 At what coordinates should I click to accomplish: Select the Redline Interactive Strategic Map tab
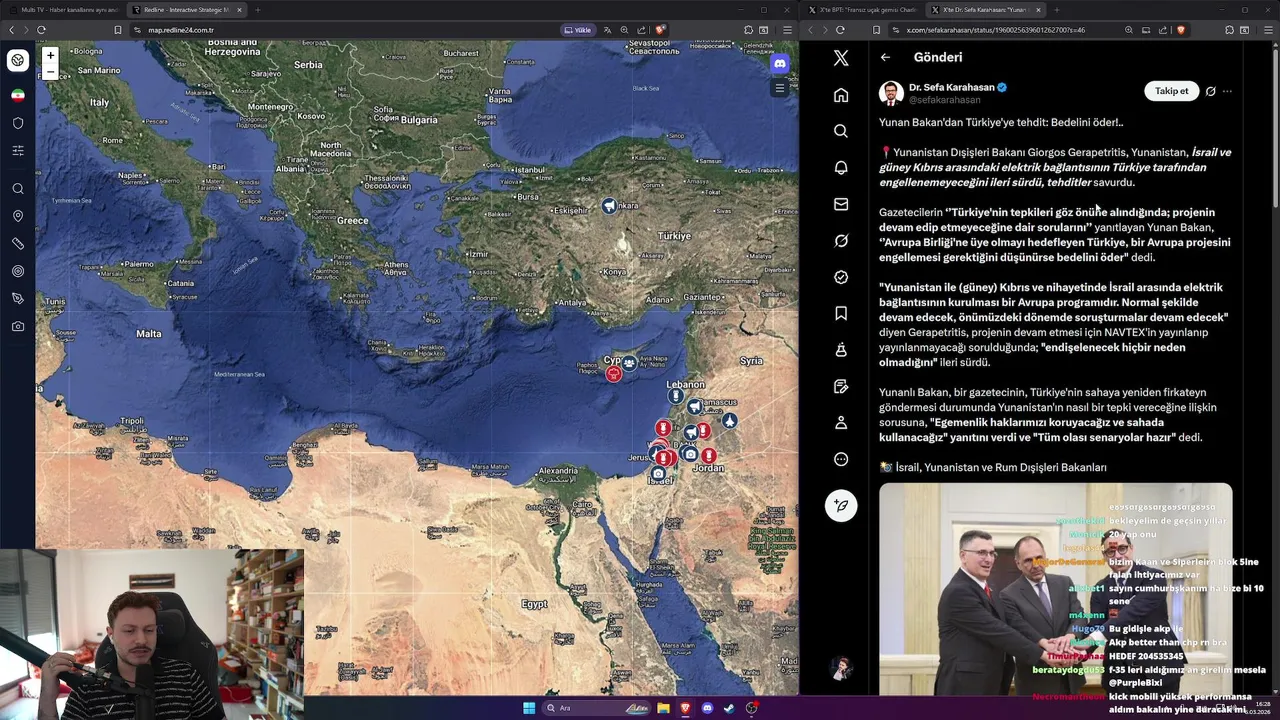coord(186,10)
